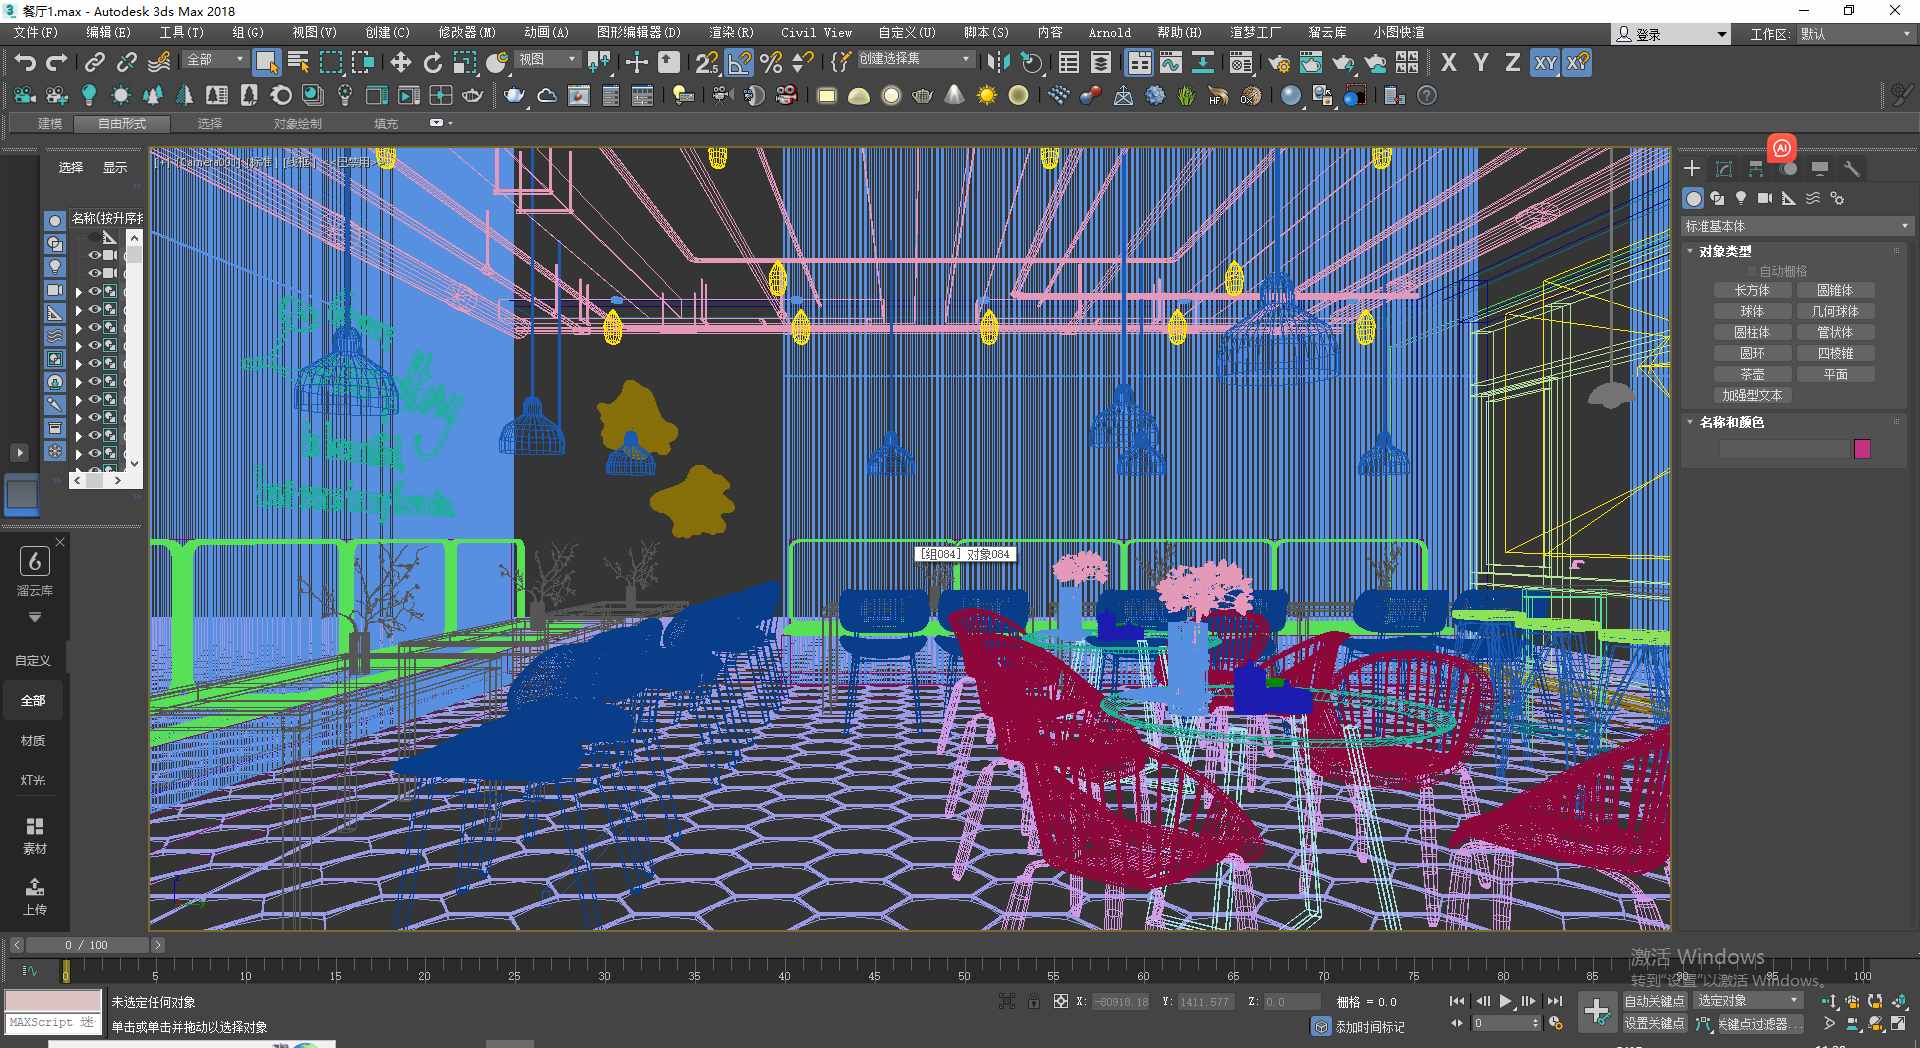
Task: Open Render Setup teapot icon
Action: (1278, 63)
